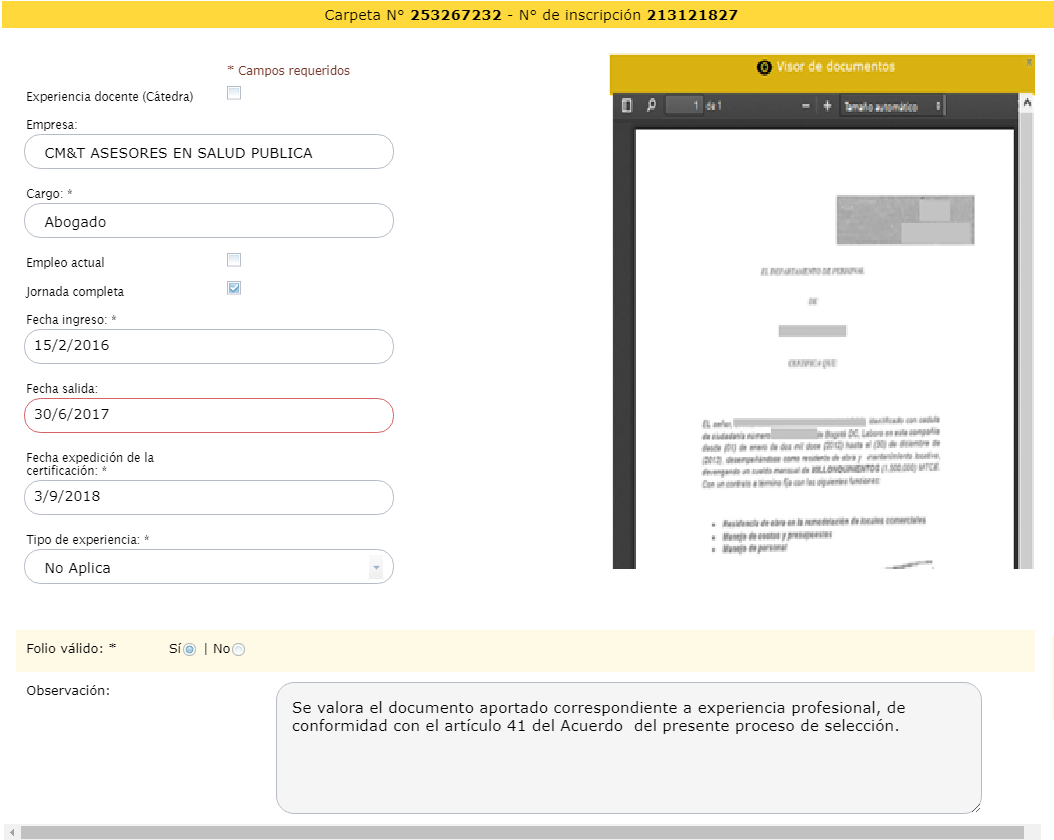Viewport: 1054px width, 840px height.
Task: Uncheck the Jornada completa checkbox
Action: point(234,289)
